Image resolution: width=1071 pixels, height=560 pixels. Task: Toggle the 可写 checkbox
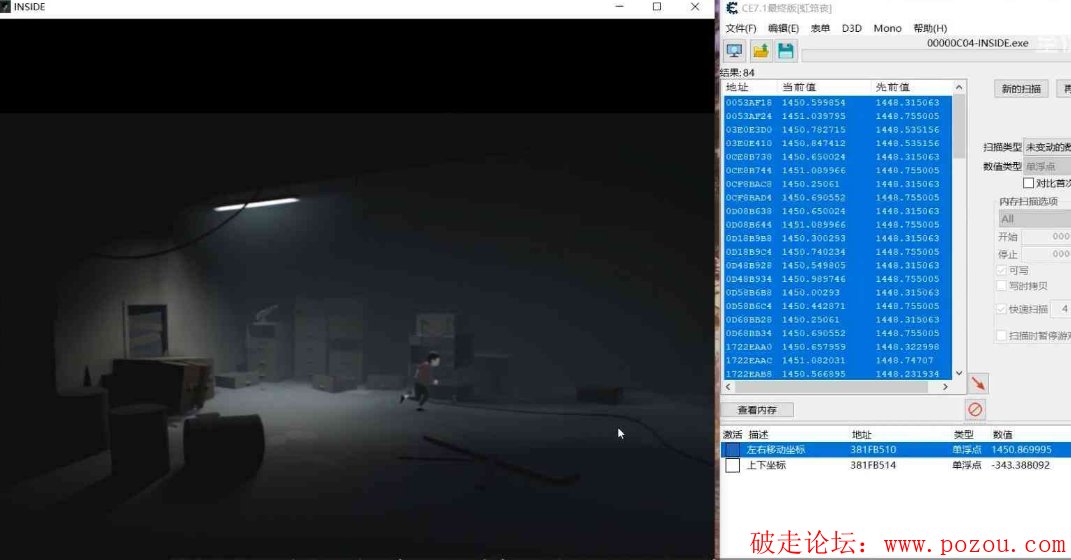tap(1001, 270)
